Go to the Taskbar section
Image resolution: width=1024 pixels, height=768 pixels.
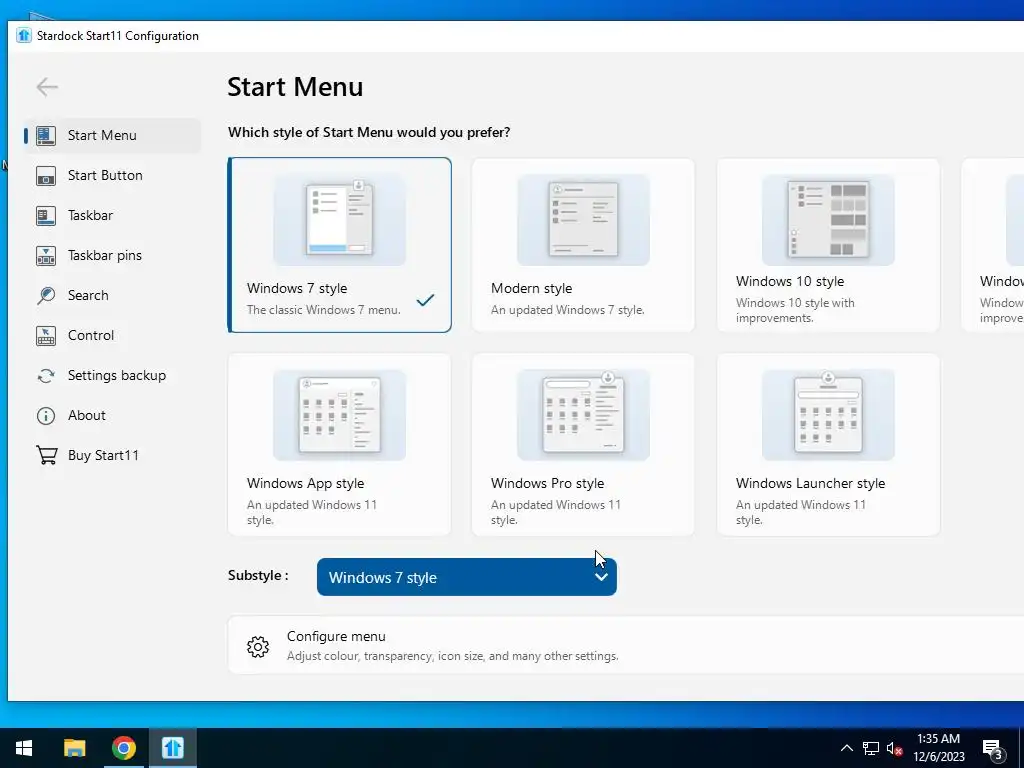tap(112, 216)
